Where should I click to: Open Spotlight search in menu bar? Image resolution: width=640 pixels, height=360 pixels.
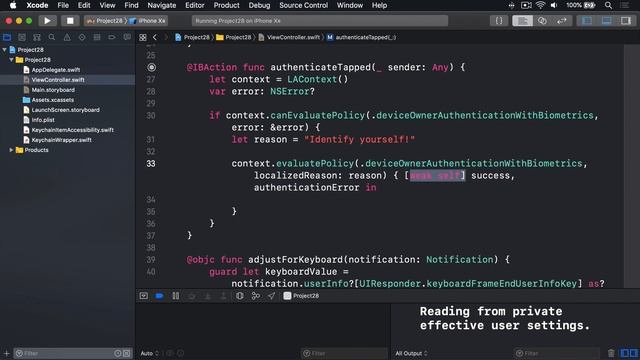pos(608,5)
